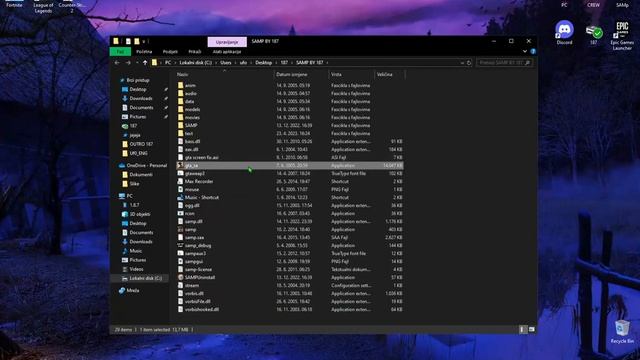The width and height of the screenshot is (640, 360).
Task: Go forward using the Forward arrow
Action: coord(128,63)
